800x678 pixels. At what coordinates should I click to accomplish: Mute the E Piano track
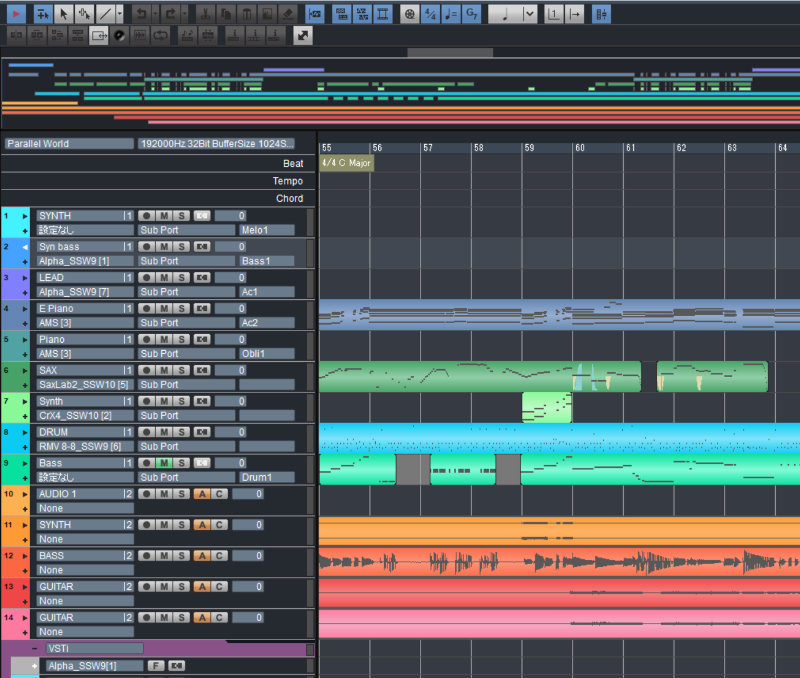pyautogui.click(x=164, y=309)
